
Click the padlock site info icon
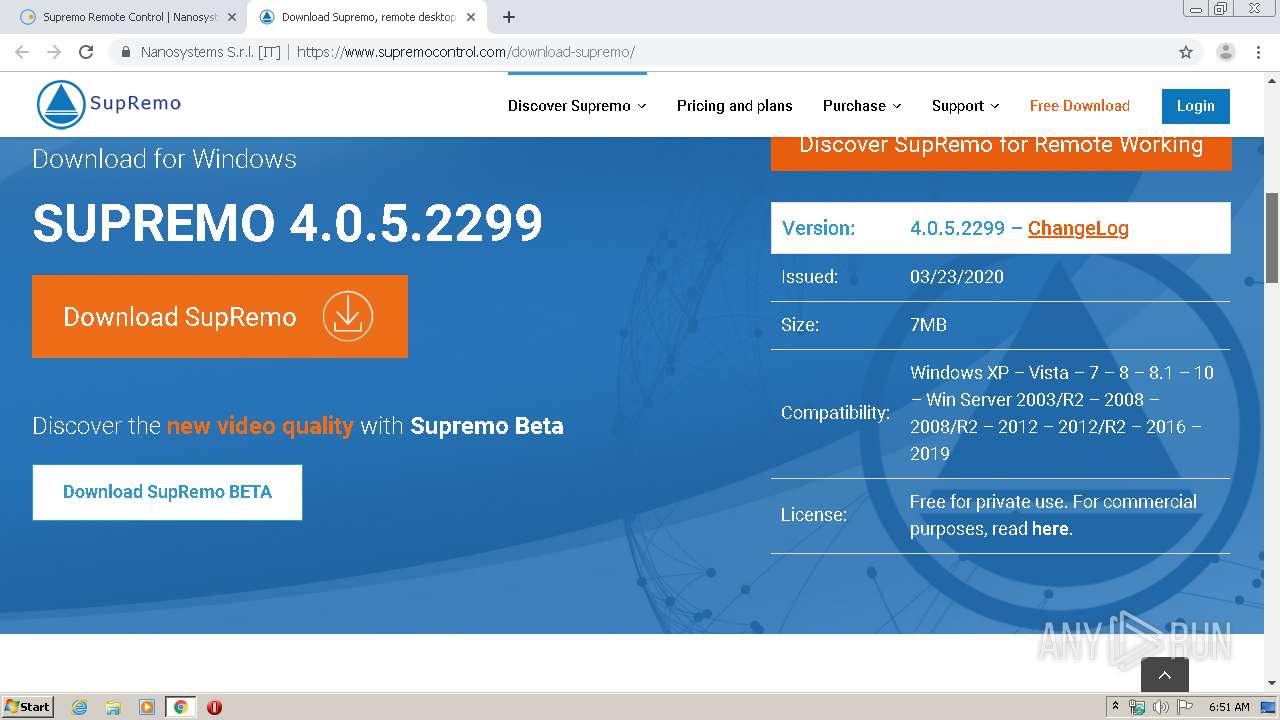pos(126,52)
